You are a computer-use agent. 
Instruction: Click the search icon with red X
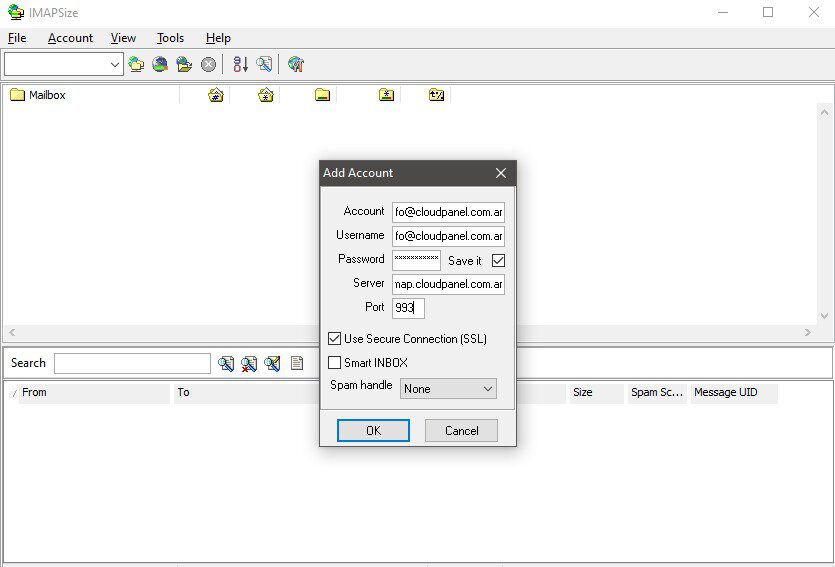point(249,363)
